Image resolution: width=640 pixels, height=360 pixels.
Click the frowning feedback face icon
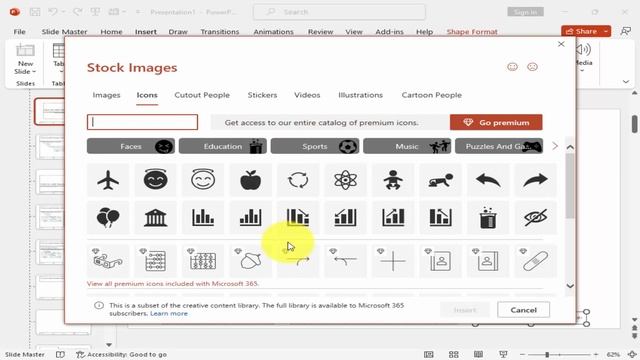click(532, 67)
